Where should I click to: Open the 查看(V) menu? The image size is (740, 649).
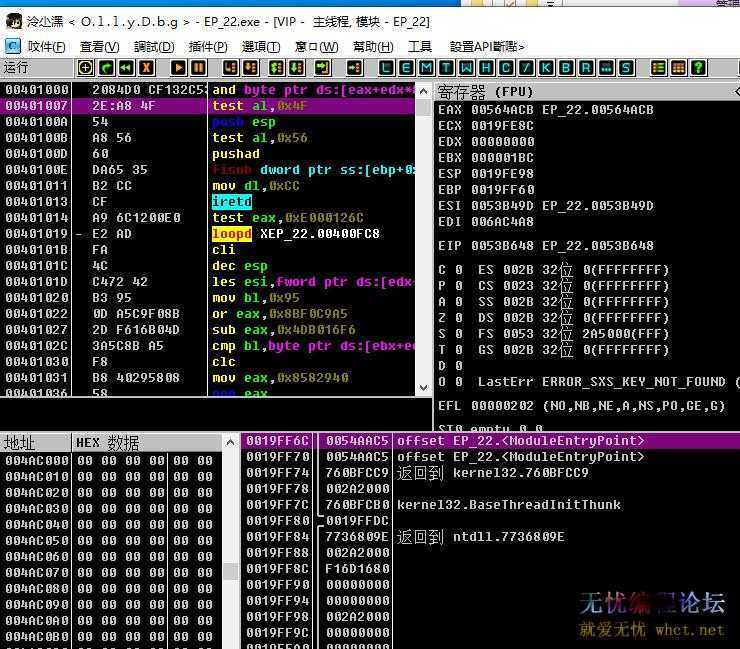pyautogui.click(x=99, y=47)
